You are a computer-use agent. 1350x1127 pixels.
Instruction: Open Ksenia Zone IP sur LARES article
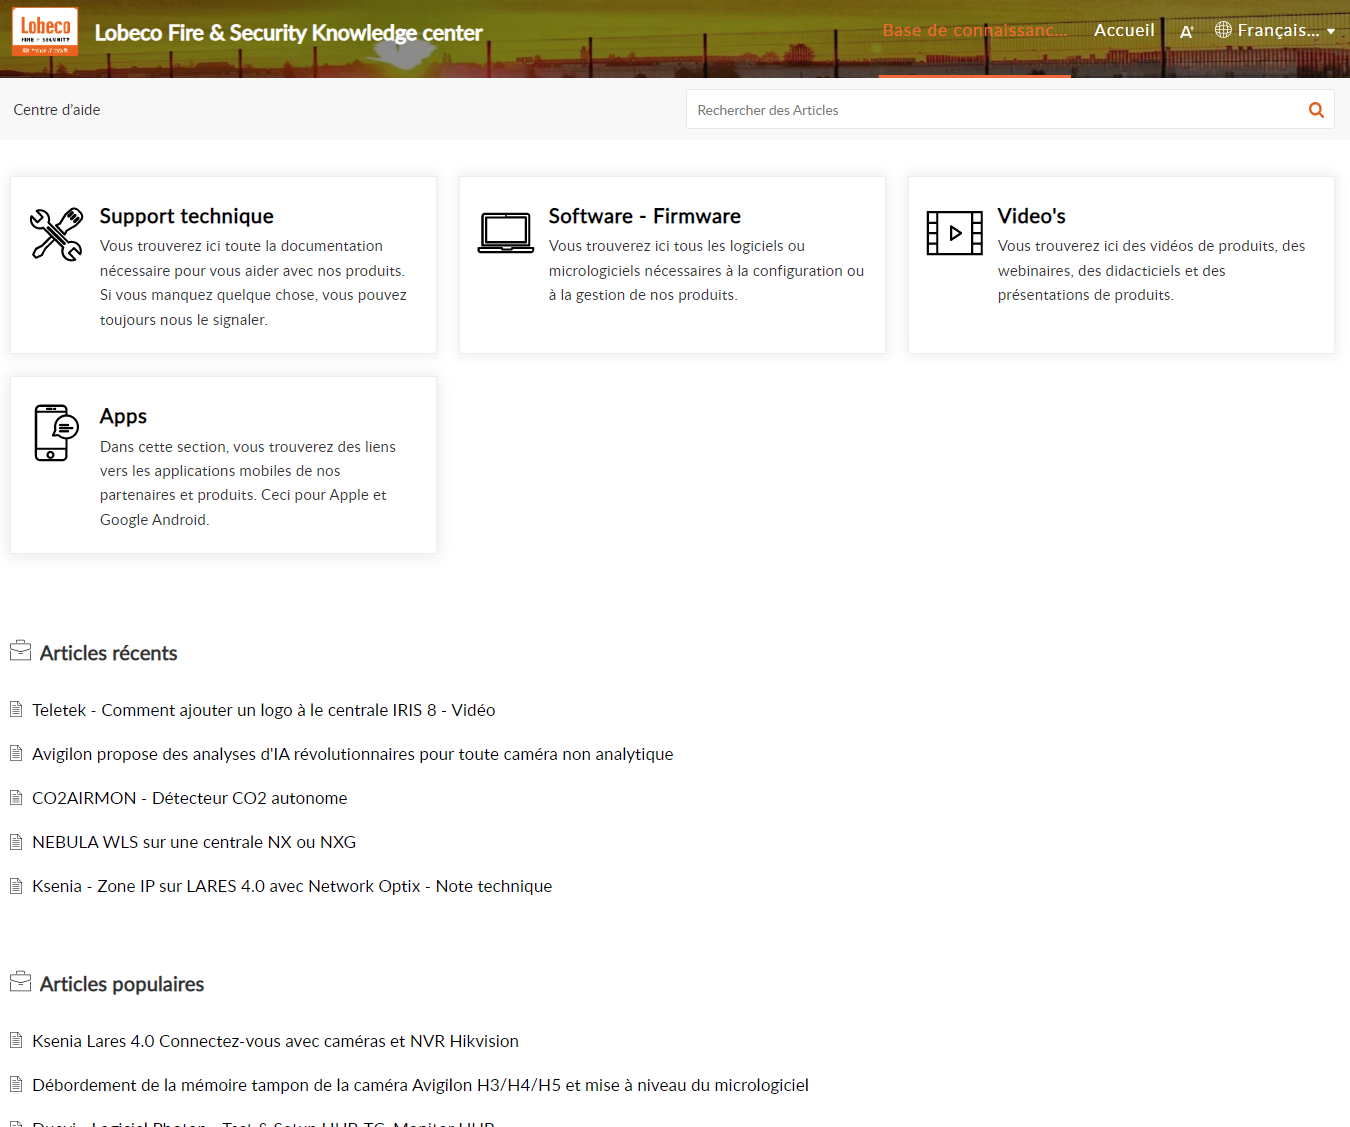(292, 886)
